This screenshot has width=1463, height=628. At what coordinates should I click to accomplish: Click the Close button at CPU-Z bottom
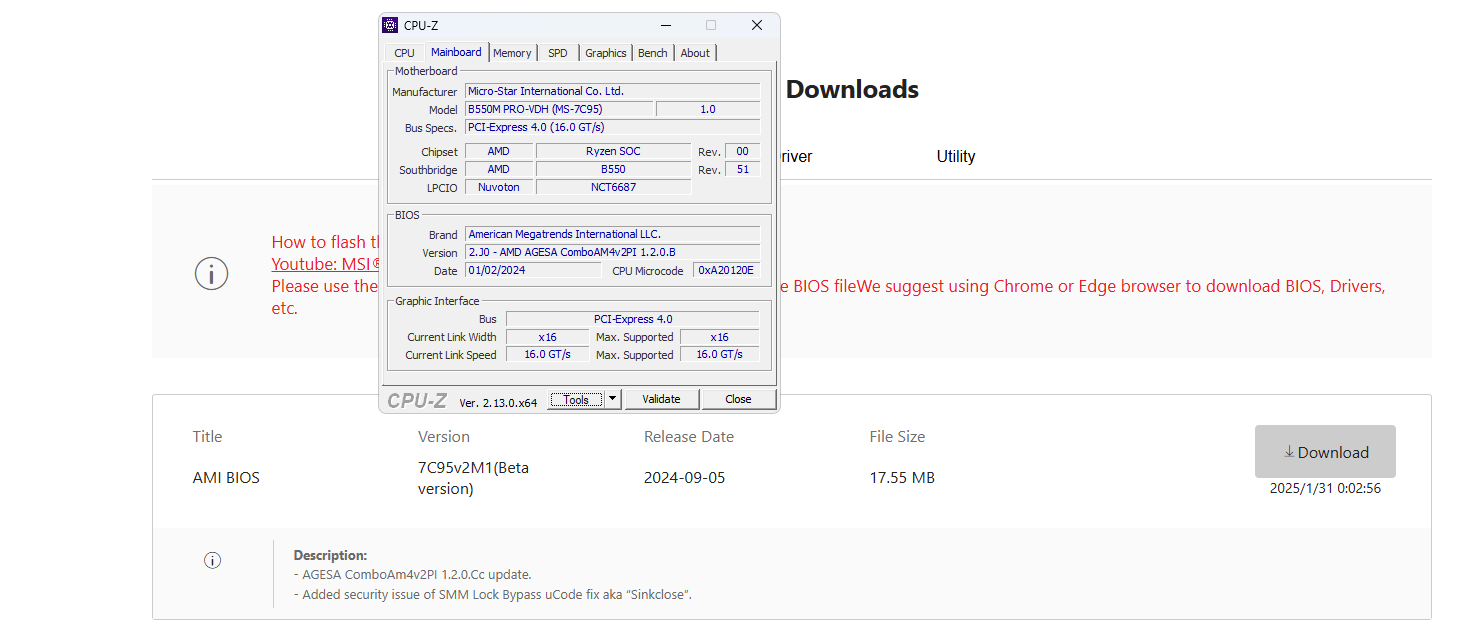pos(738,399)
